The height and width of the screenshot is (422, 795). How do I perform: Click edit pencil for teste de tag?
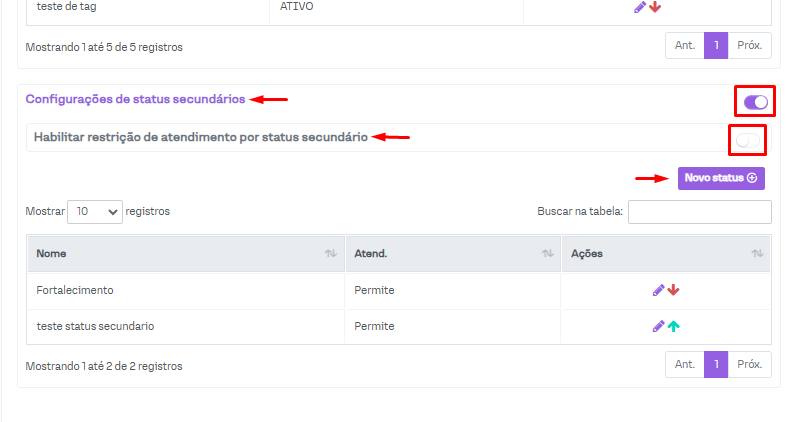(640, 7)
